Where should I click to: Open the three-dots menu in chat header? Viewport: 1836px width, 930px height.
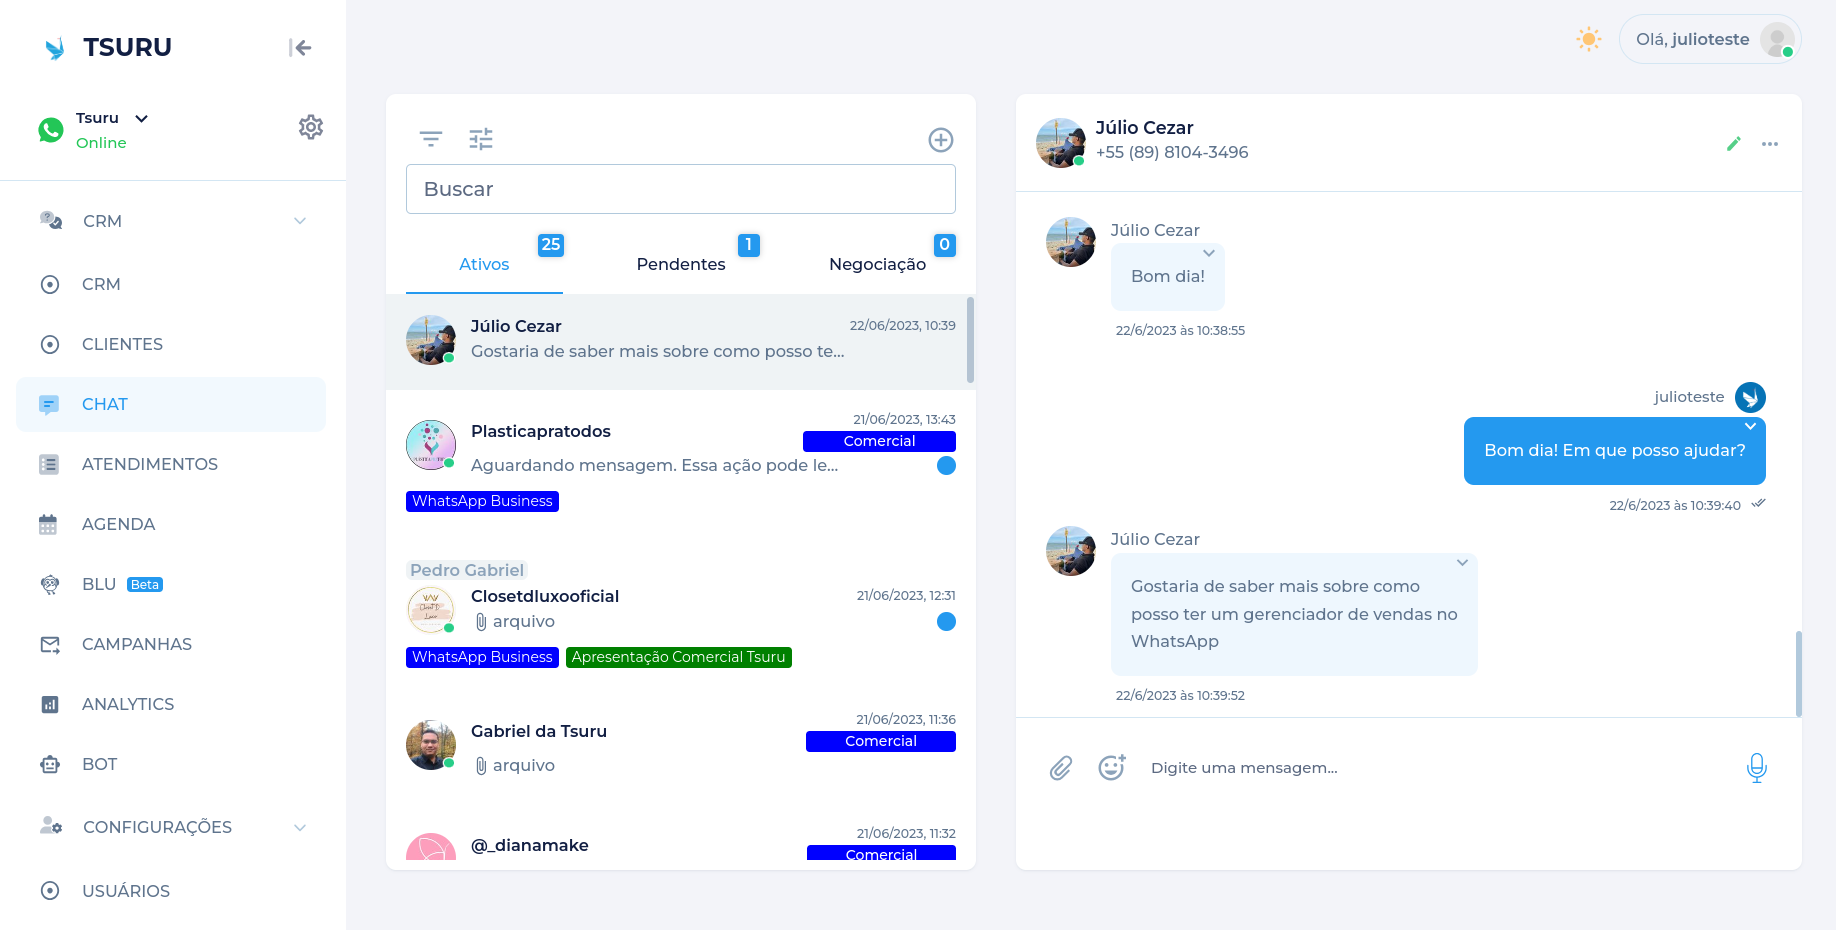coord(1770,144)
